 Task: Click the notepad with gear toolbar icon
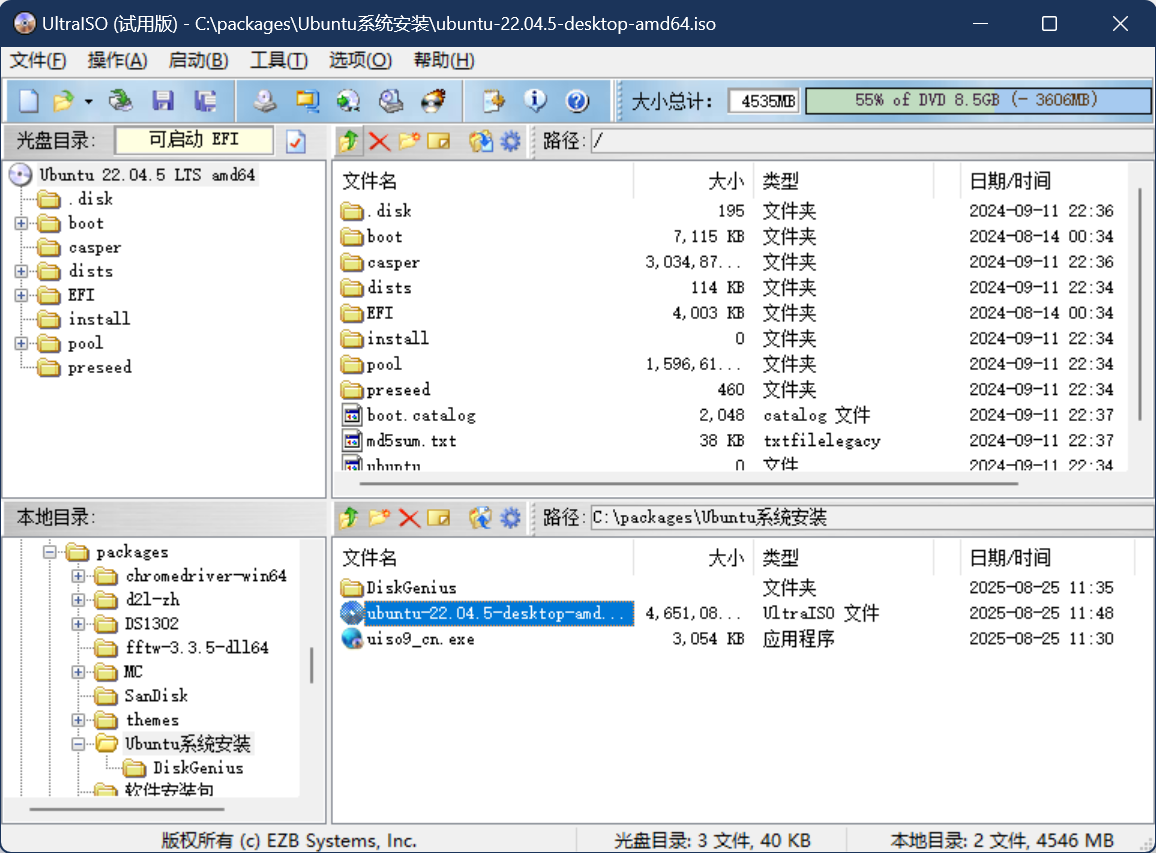click(493, 100)
